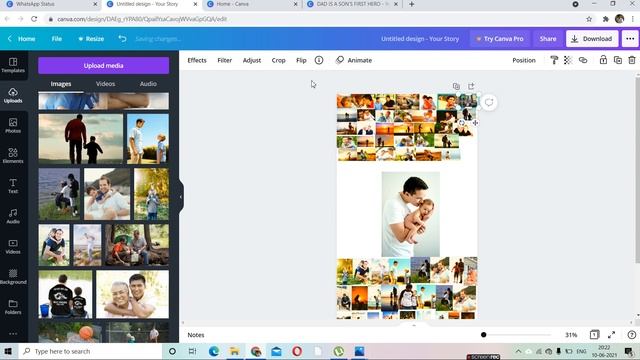Select father and child silhouette thumbnail

coord(80,139)
